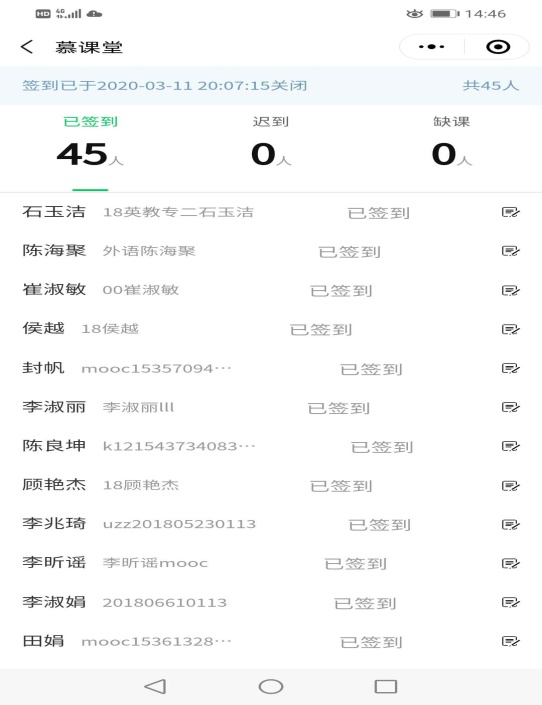This screenshot has width=542, height=705.
Task: Edit sign-in status for 顾艳杰
Action: coord(511,486)
